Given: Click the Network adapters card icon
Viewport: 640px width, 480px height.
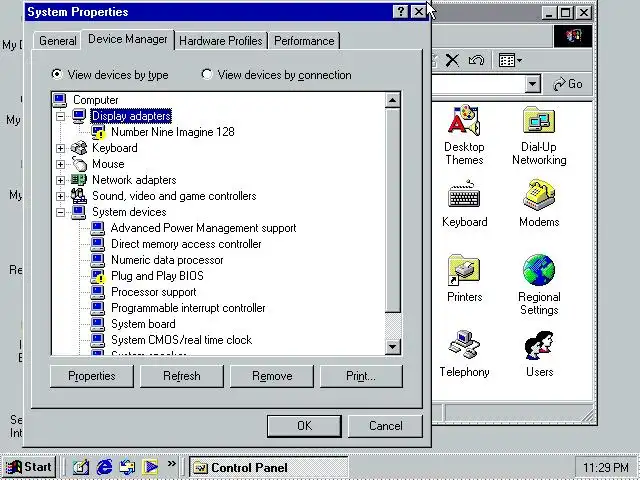Looking at the screenshot, I should pyautogui.click(x=79, y=180).
